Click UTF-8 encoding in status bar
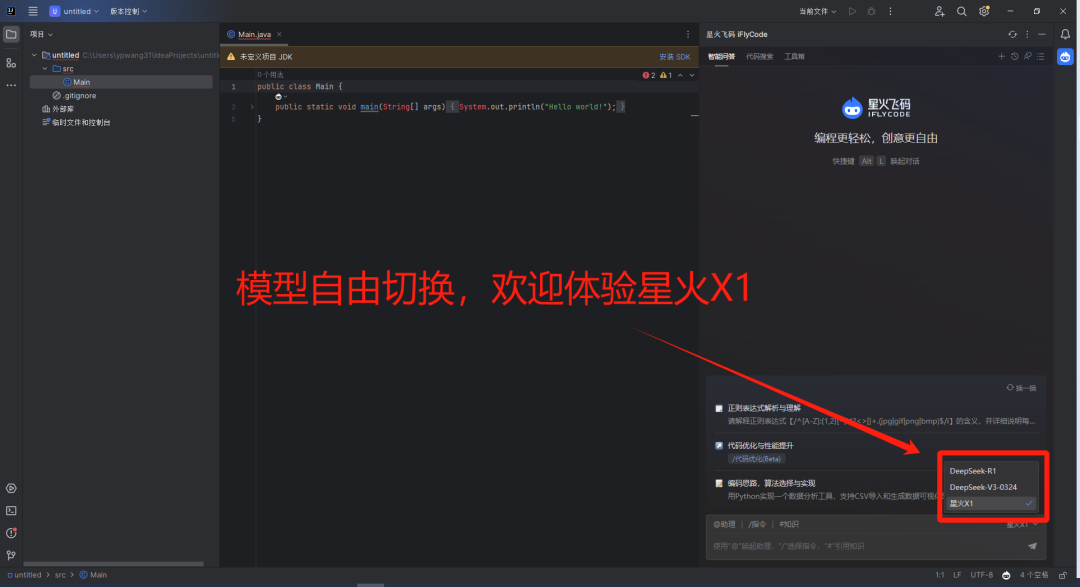Viewport: 1080px width, 587px height. [x=982, y=575]
